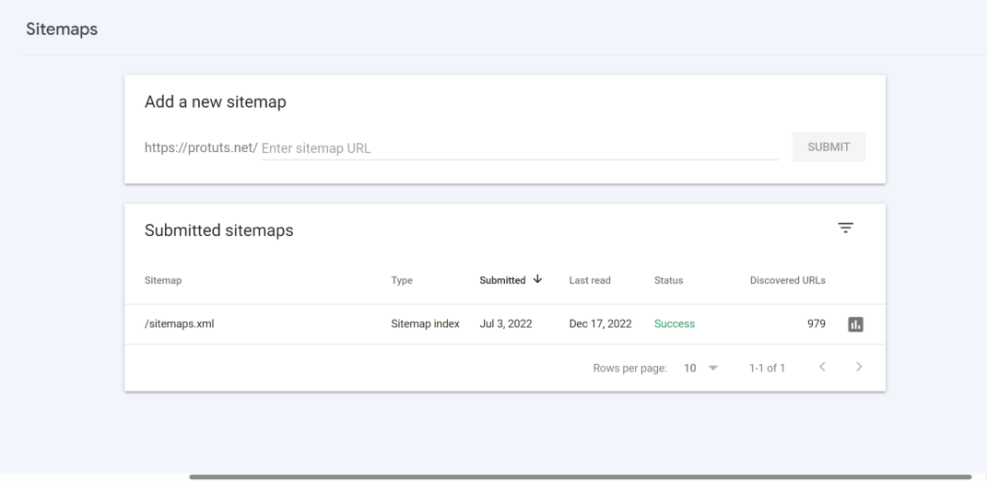Open the submitted sitemaps filter icon
This screenshot has width=987, height=481.
pyautogui.click(x=845, y=228)
